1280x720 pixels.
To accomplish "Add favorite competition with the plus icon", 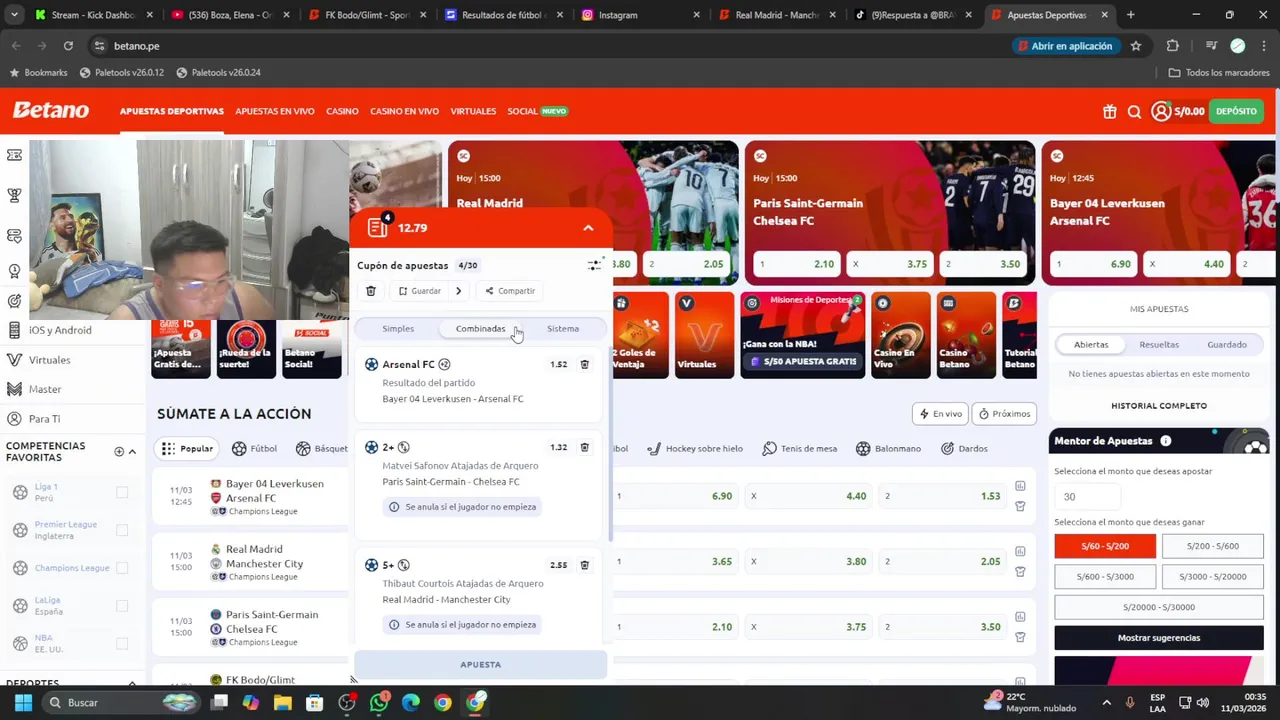I will pos(118,452).
